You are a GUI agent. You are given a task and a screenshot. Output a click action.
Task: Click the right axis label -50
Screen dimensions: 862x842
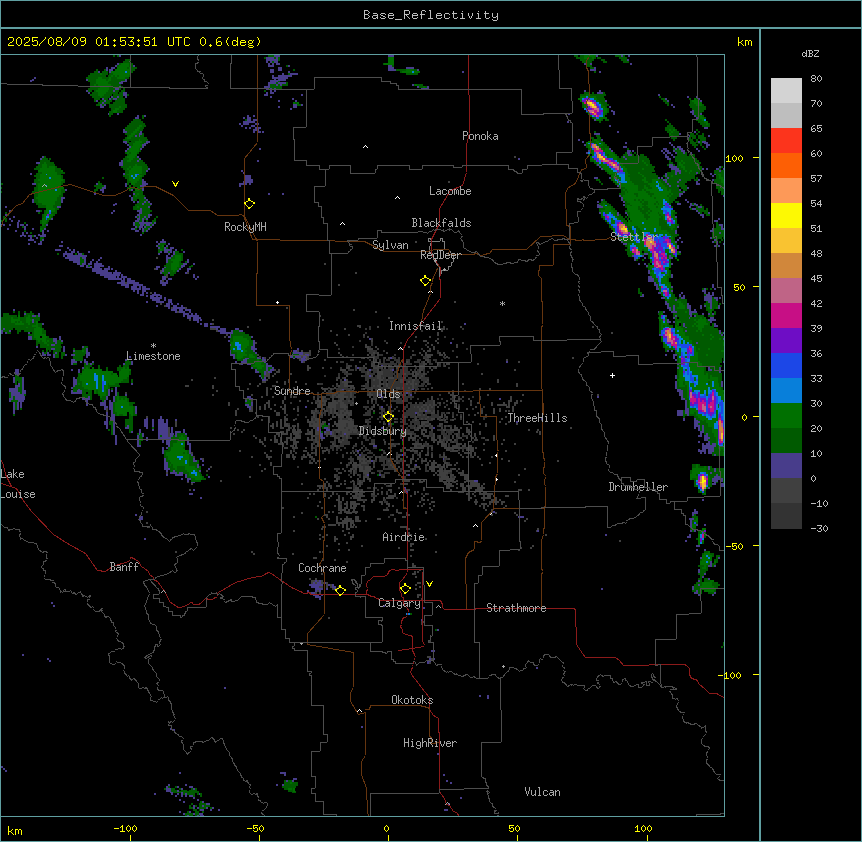[x=734, y=546]
